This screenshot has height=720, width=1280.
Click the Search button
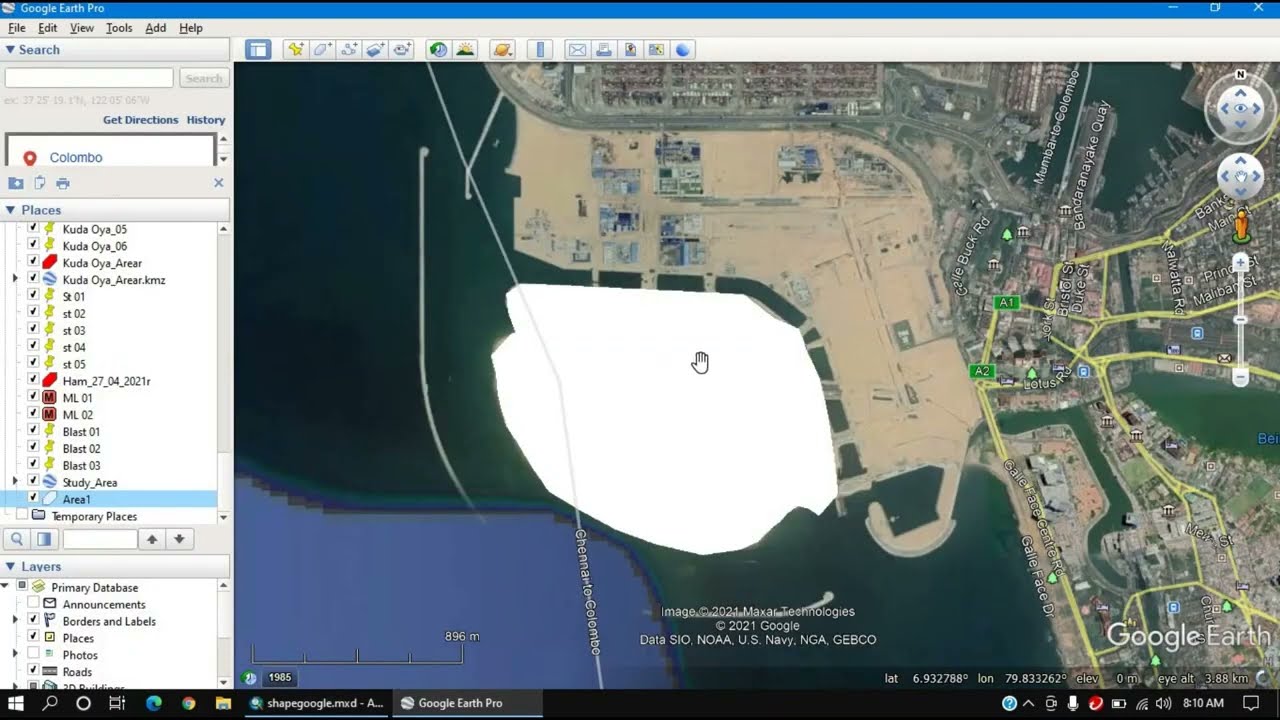(x=204, y=78)
